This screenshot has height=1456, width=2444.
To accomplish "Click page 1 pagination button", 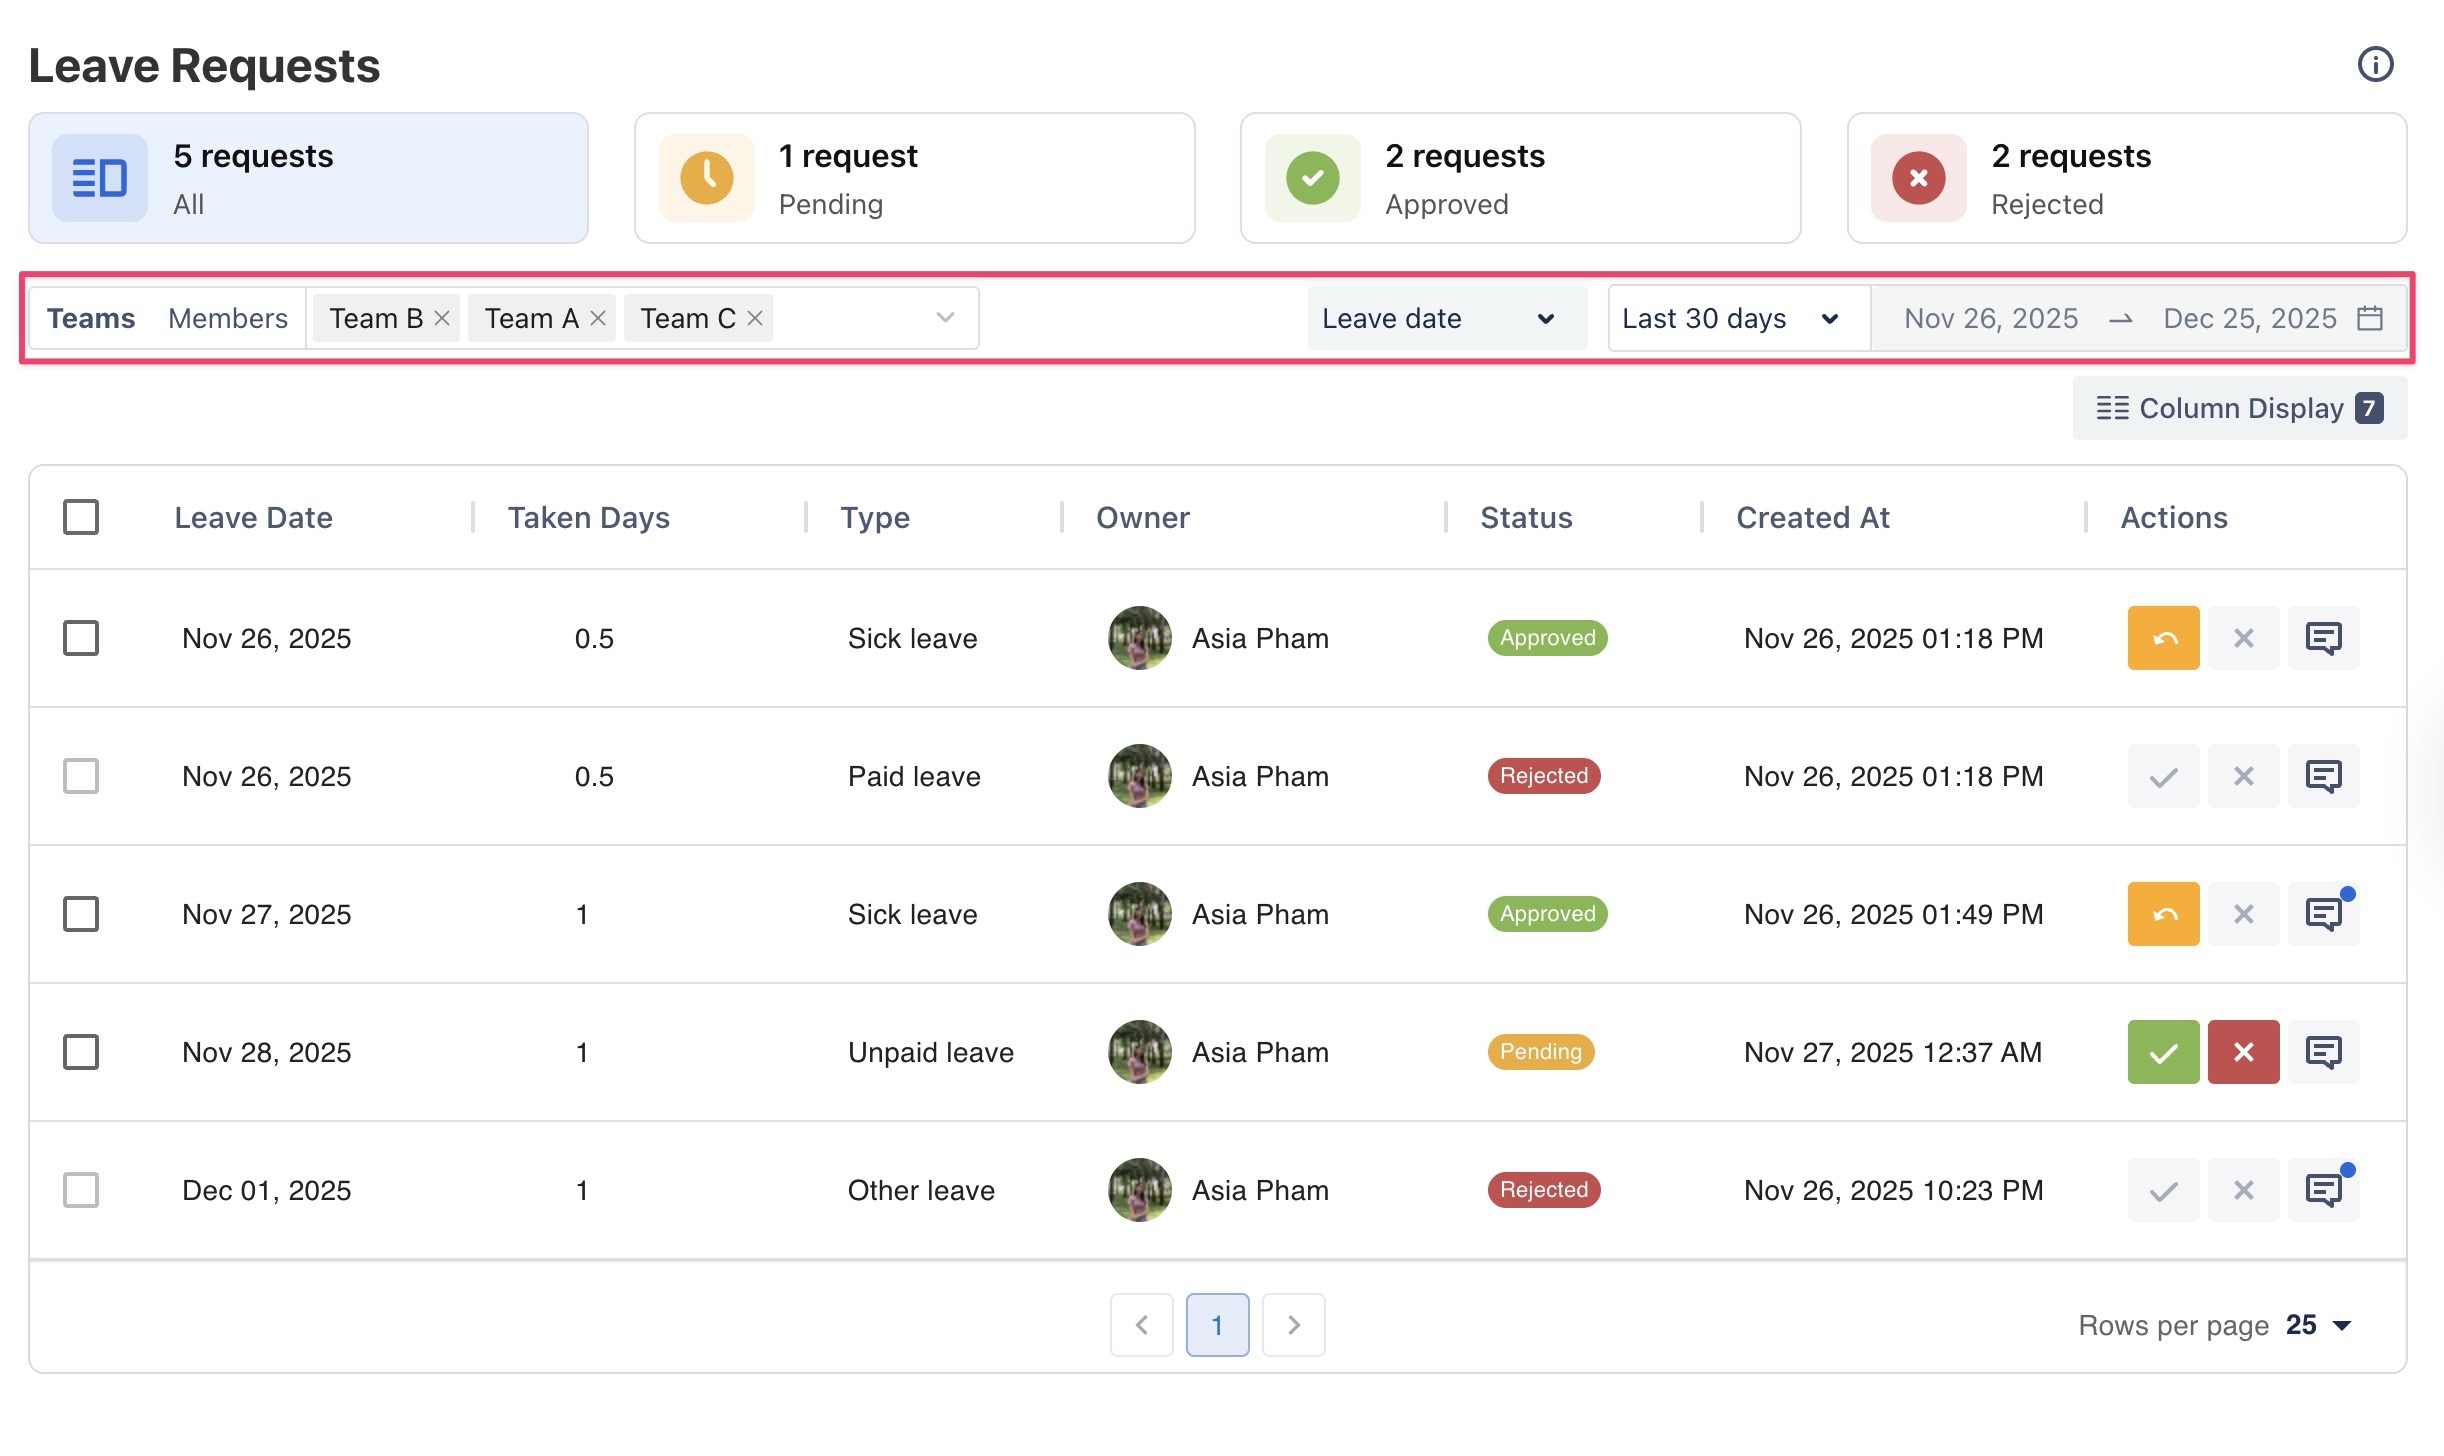I will click(1217, 1325).
